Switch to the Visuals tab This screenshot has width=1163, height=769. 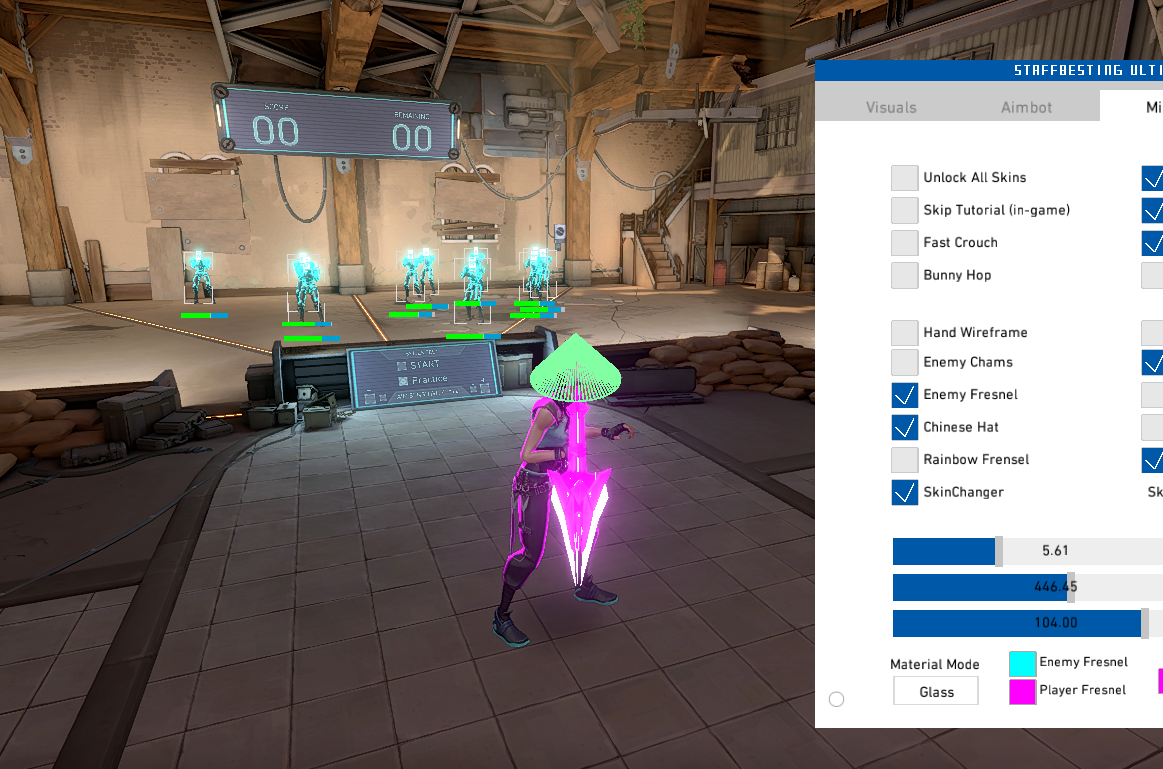point(890,107)
